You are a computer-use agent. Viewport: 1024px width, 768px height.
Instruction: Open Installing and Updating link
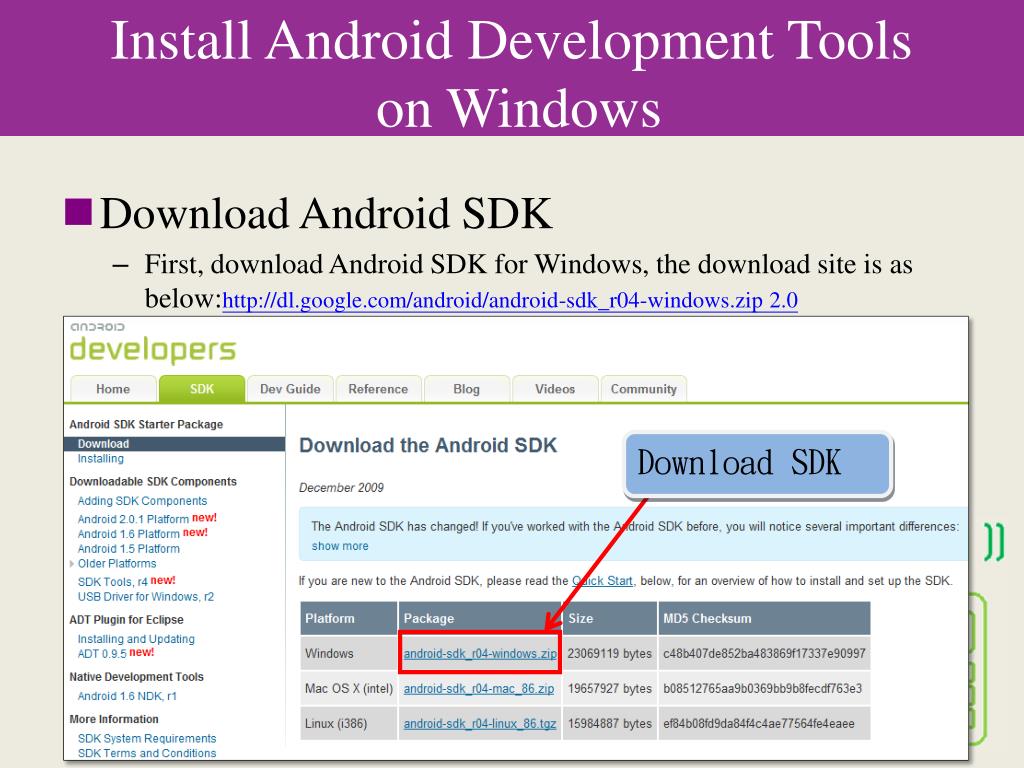pyautogui.click(x=136, y=639)
